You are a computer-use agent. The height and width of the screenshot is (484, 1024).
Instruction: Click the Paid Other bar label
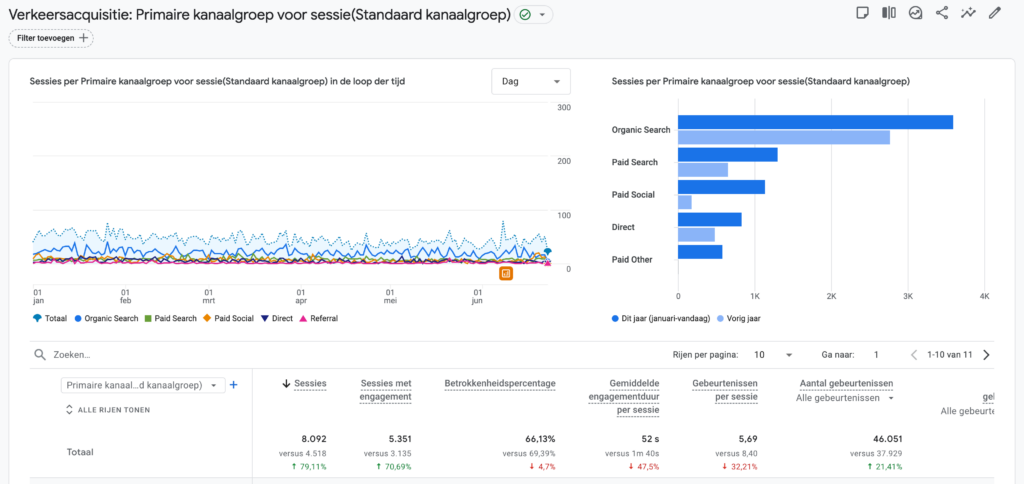[632, 259]
